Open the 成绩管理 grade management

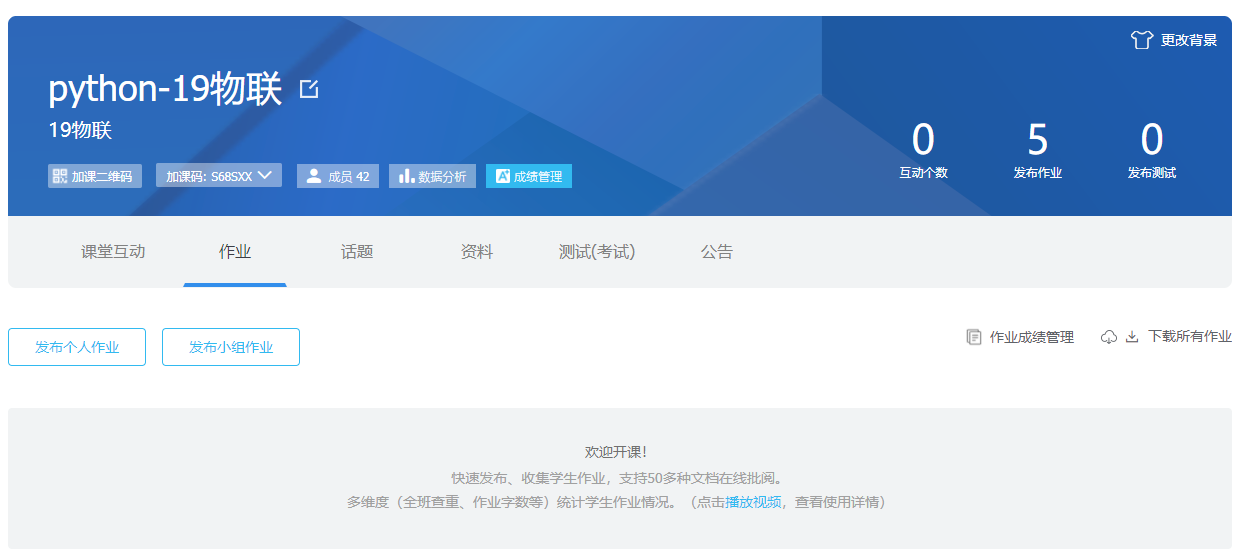click(529, 176)
